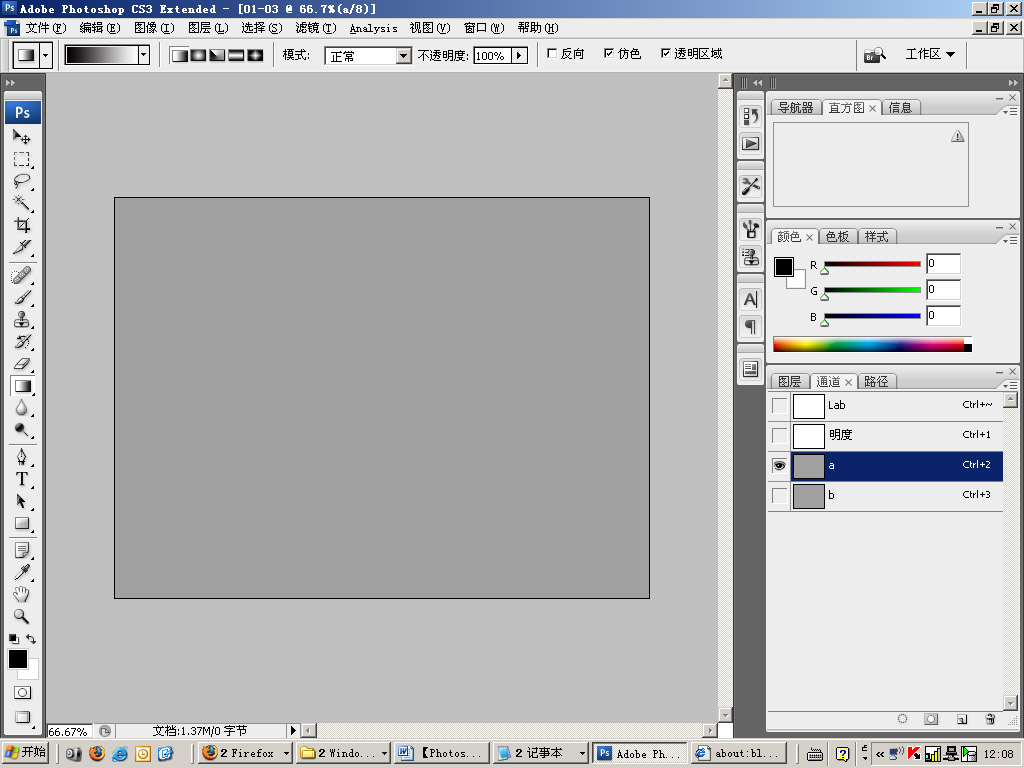Delete current channel trash icon
The height and width of the screenshot is (768, 1024).
990,719
